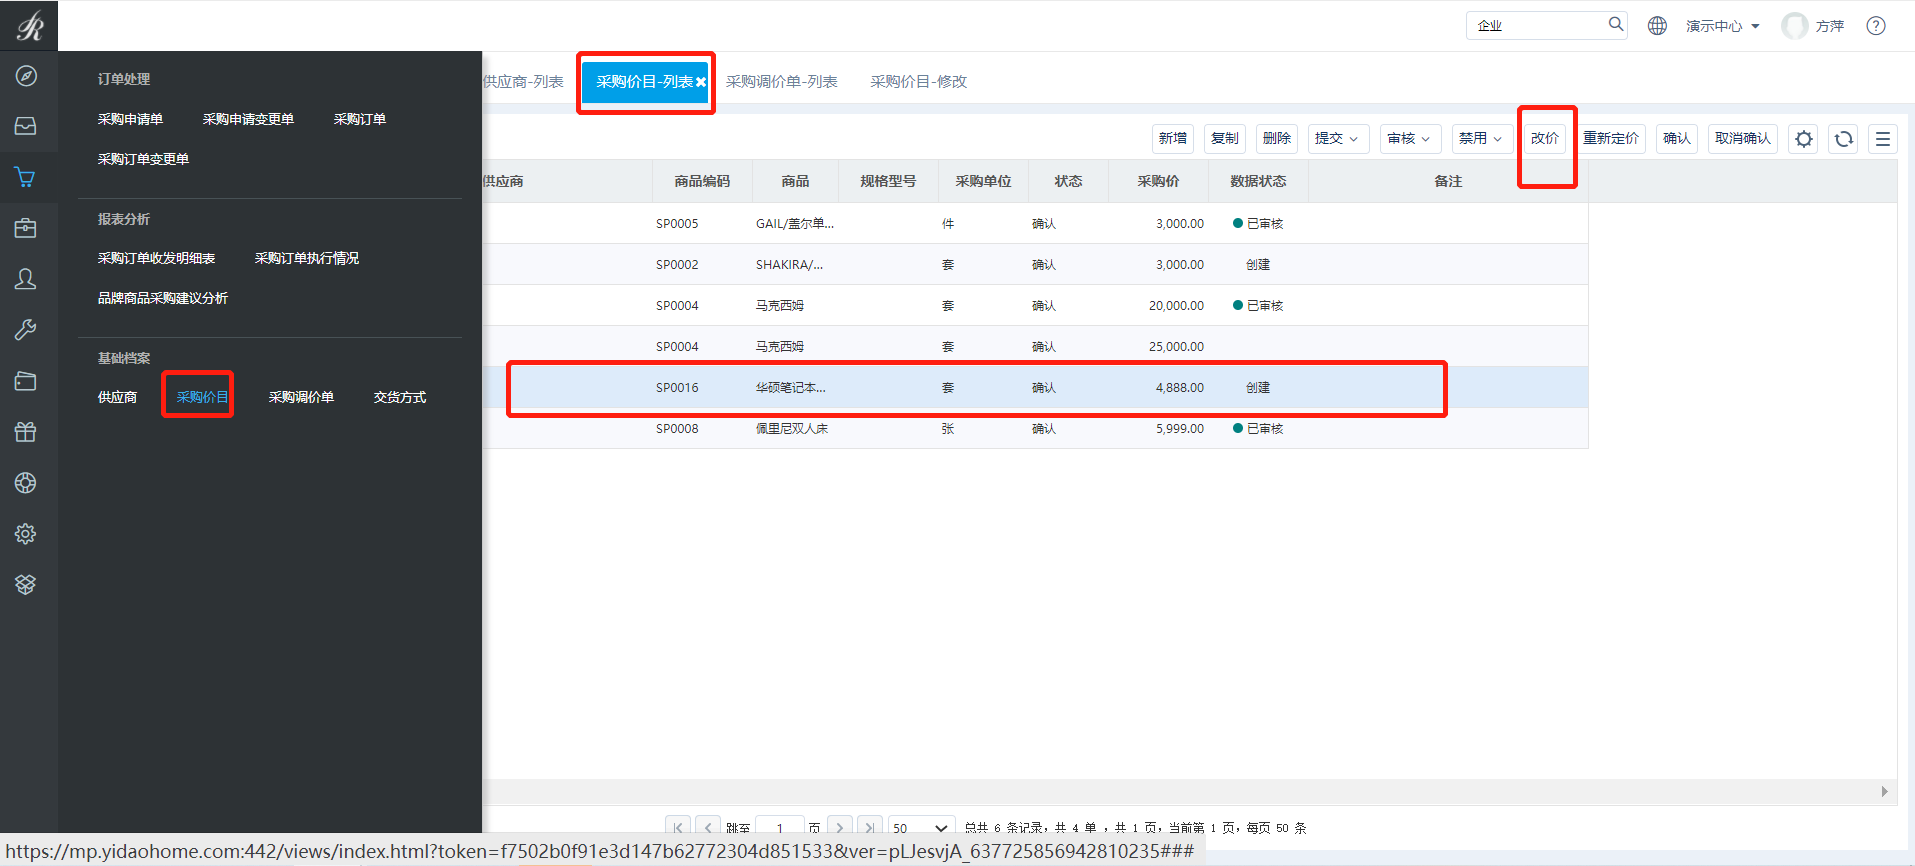Switch to 采购价目-列表 tab
The height and width of the screenshot is (866, 1915).
tap(644, 82)
